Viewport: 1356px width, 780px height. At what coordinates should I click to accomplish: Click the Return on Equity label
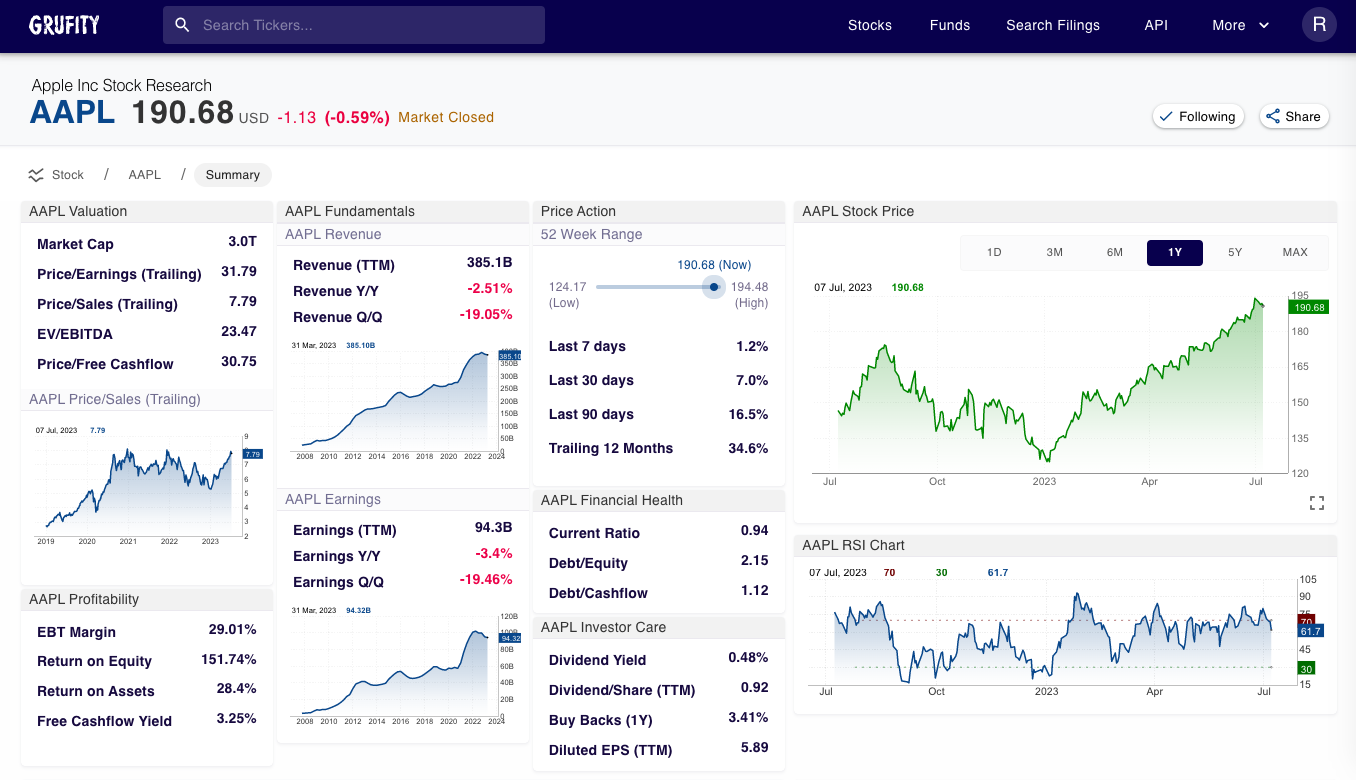94,661
